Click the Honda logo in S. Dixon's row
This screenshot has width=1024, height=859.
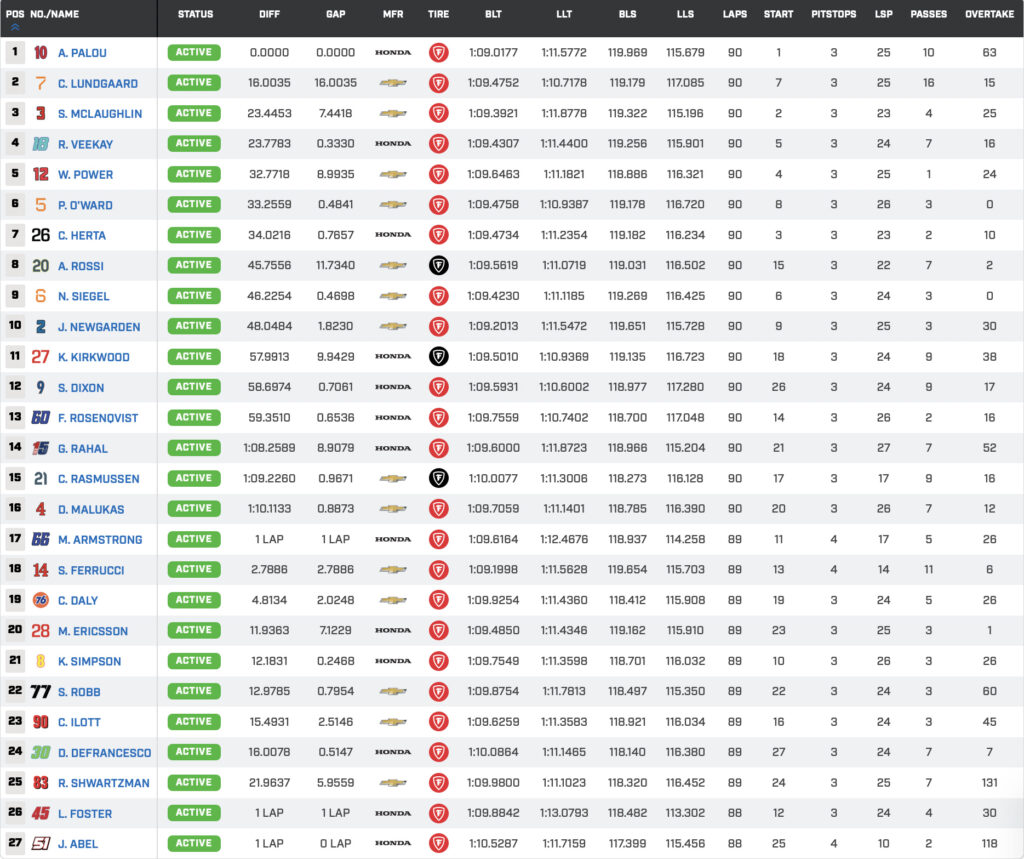point(393,387)
